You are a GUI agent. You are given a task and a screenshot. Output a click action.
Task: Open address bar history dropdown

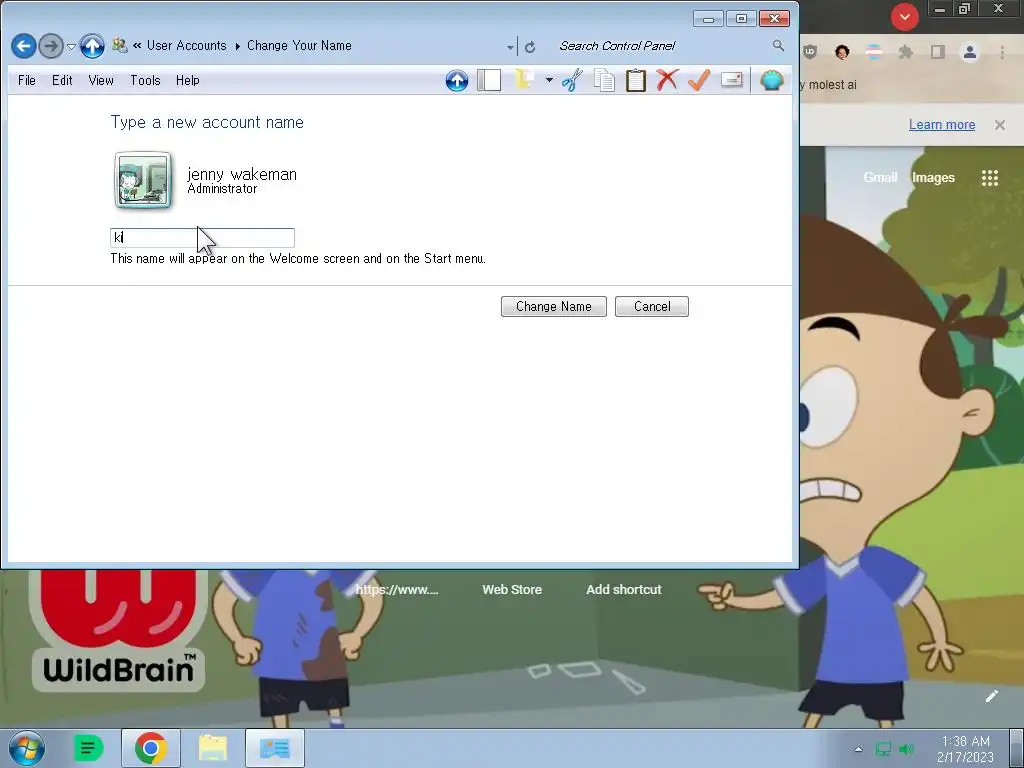tap(510, 47)
